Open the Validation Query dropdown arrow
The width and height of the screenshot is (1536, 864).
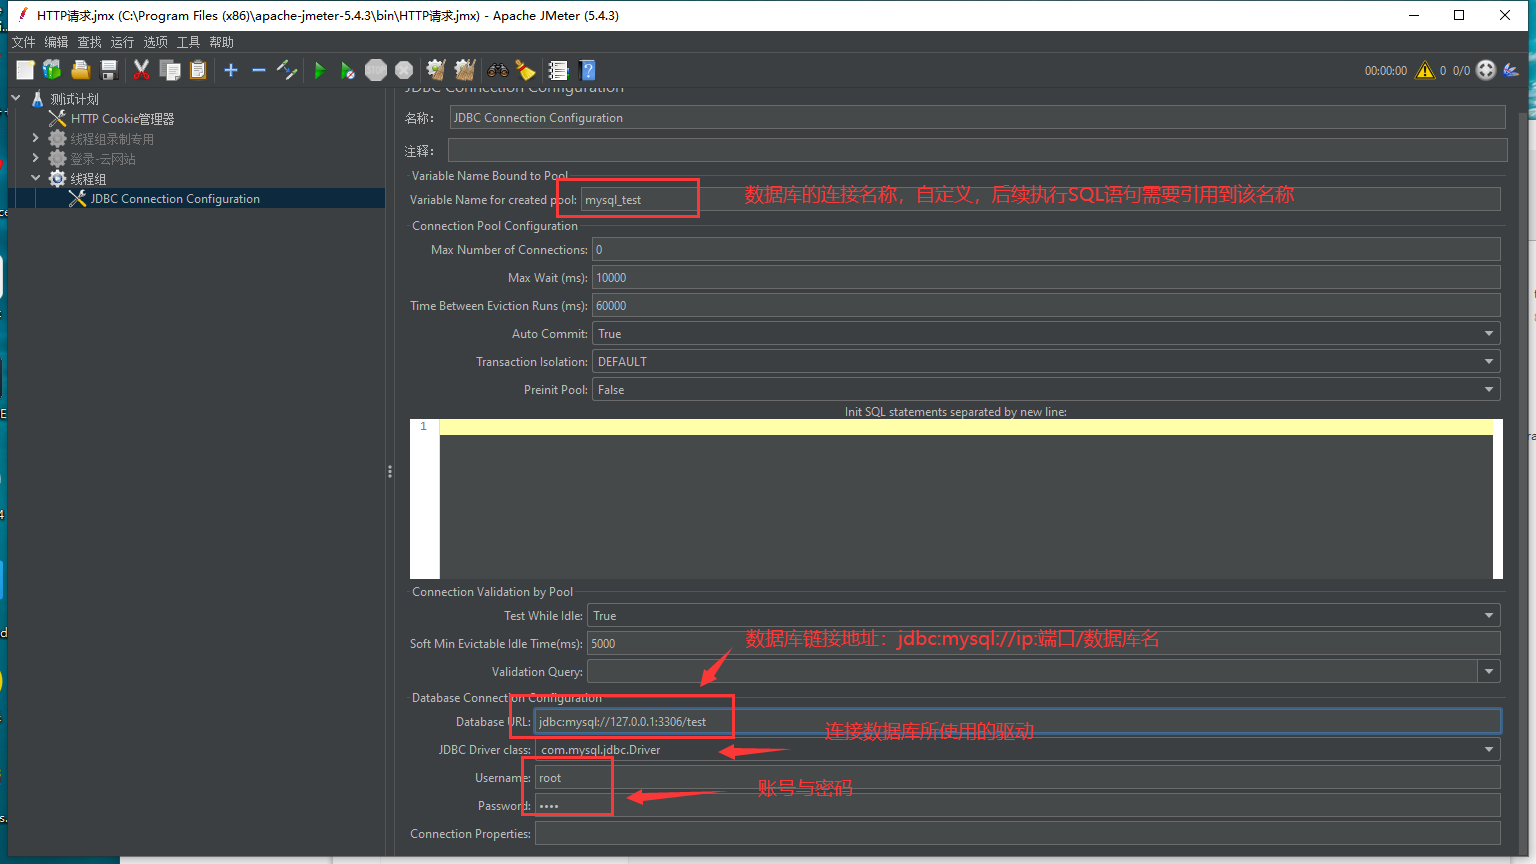[1489, 672]
